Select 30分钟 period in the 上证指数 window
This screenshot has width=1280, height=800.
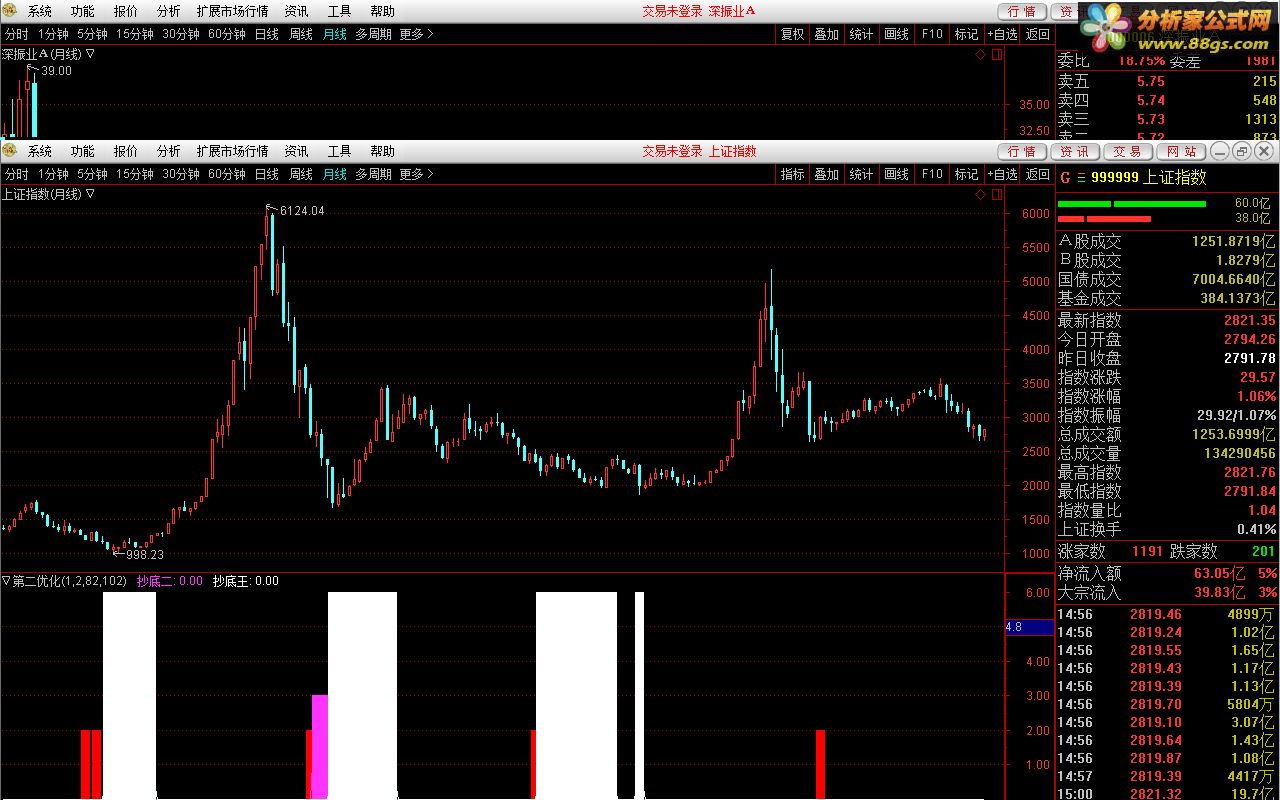tap(181, 174)
